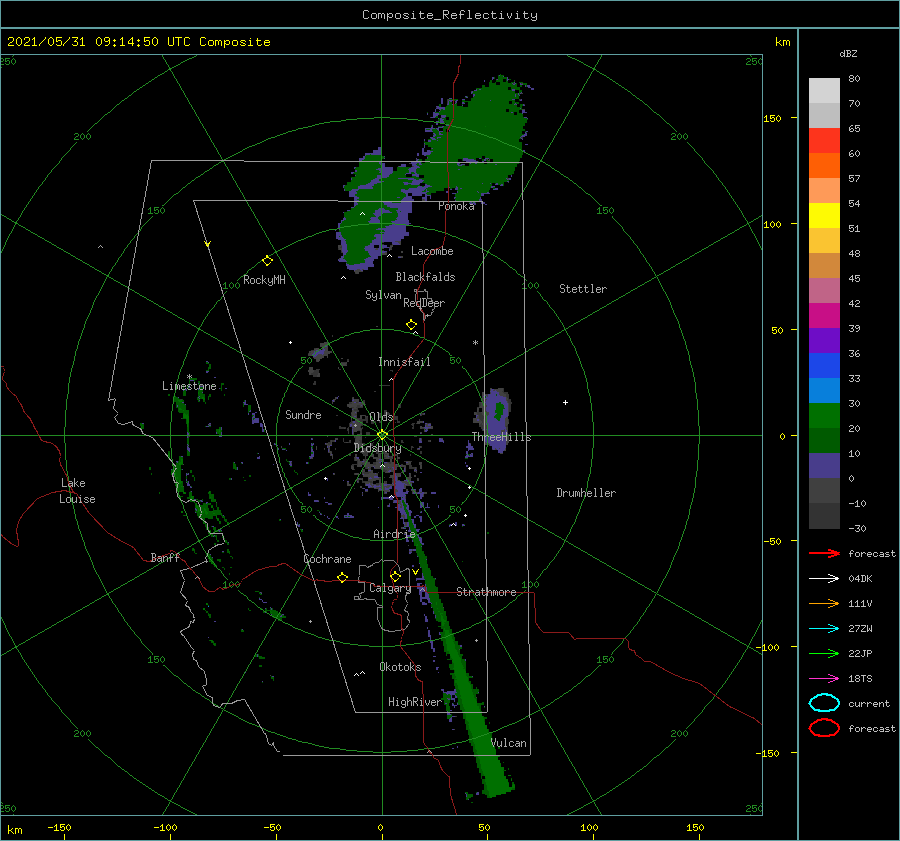Click the yellow diamond marker near RockyMH

[x=267, y=261]
